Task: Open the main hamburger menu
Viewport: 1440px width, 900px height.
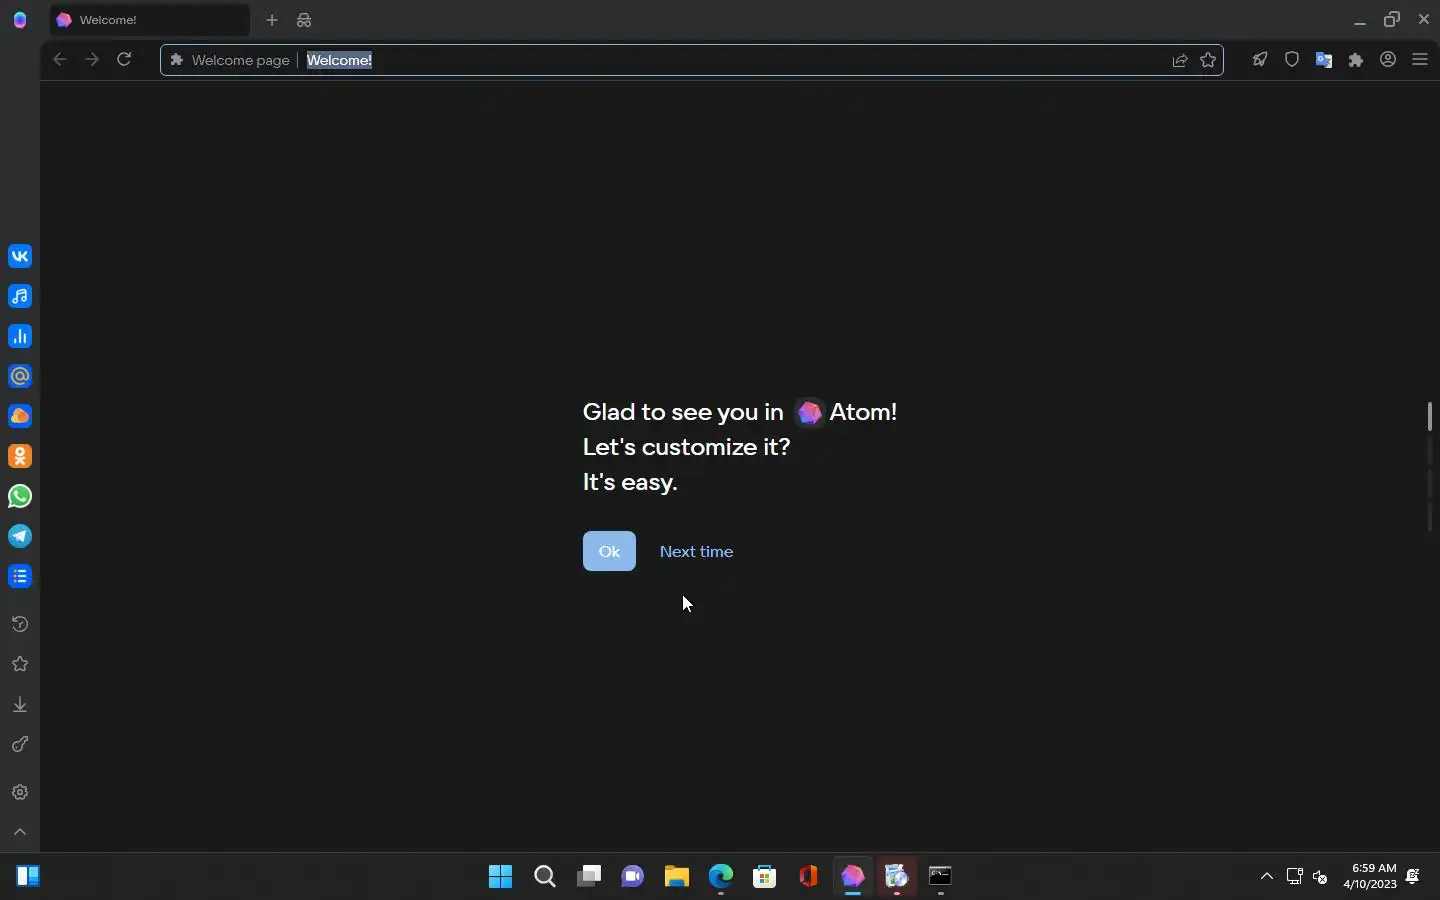Action: 1421,60
